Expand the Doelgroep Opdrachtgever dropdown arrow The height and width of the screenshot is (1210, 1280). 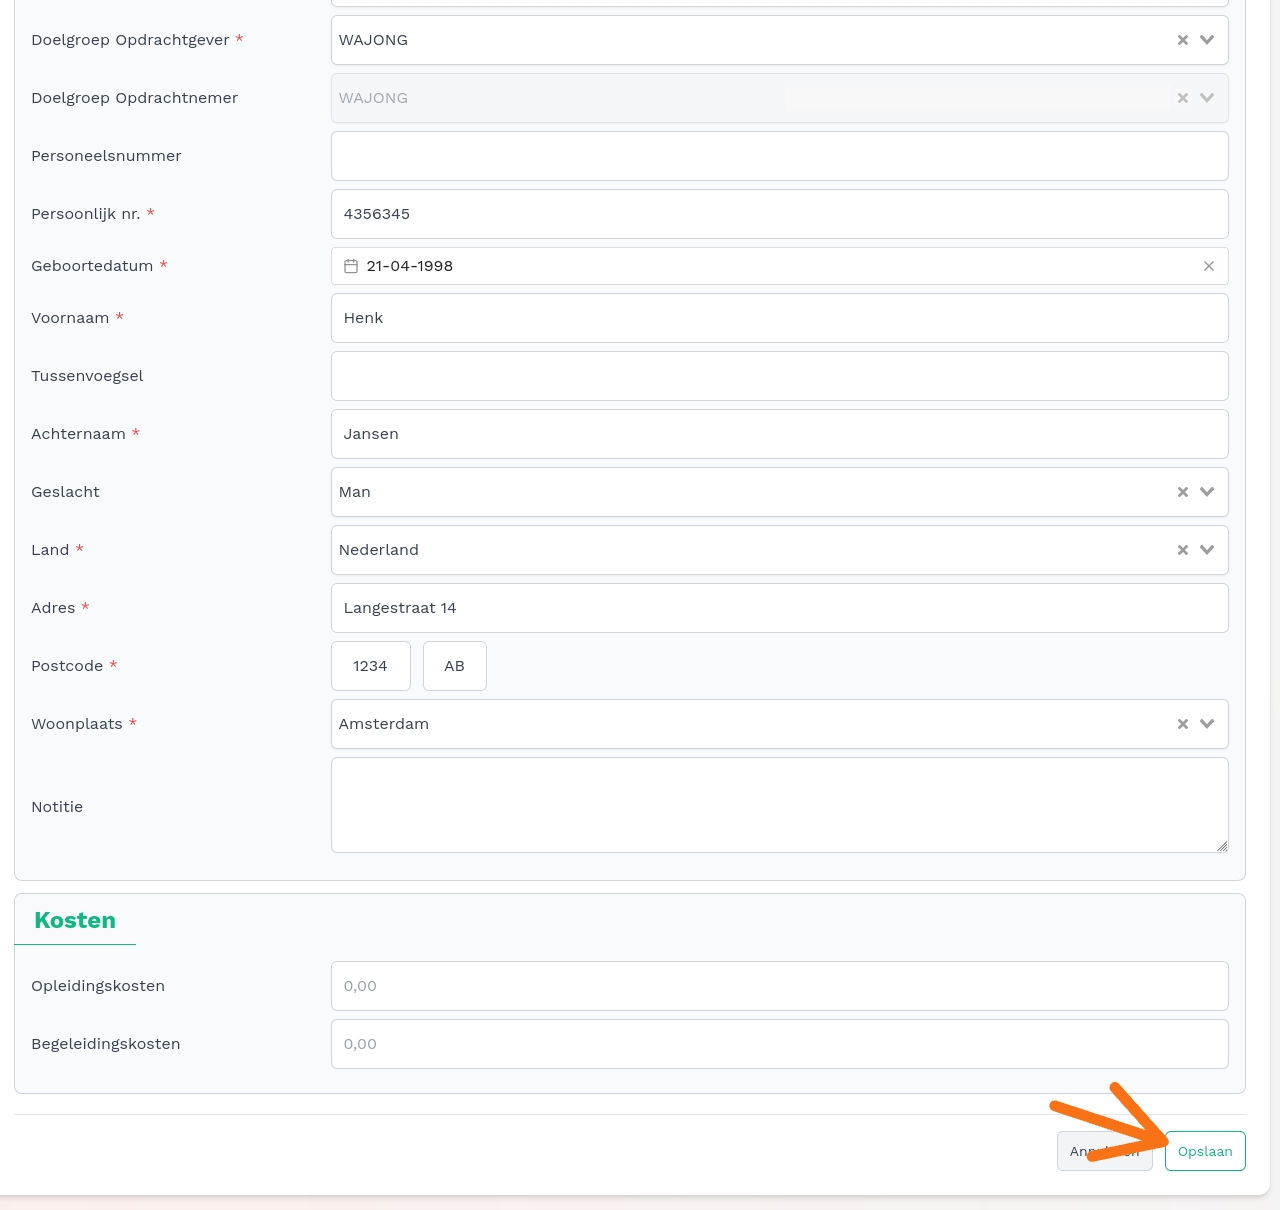click(x=1207, y=40)
